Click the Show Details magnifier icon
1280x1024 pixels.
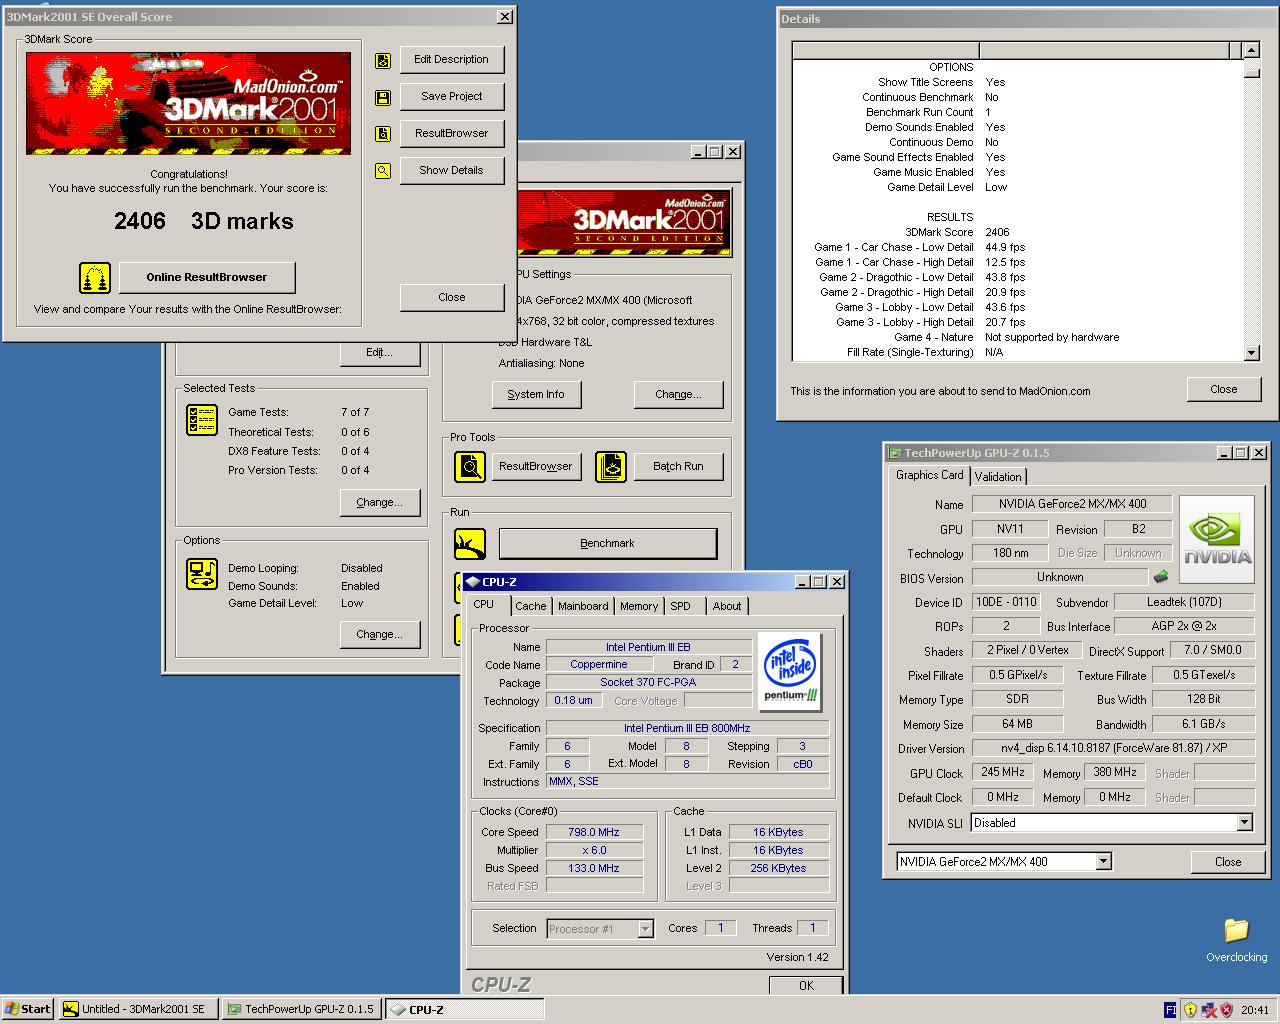(x=383, y=171)
